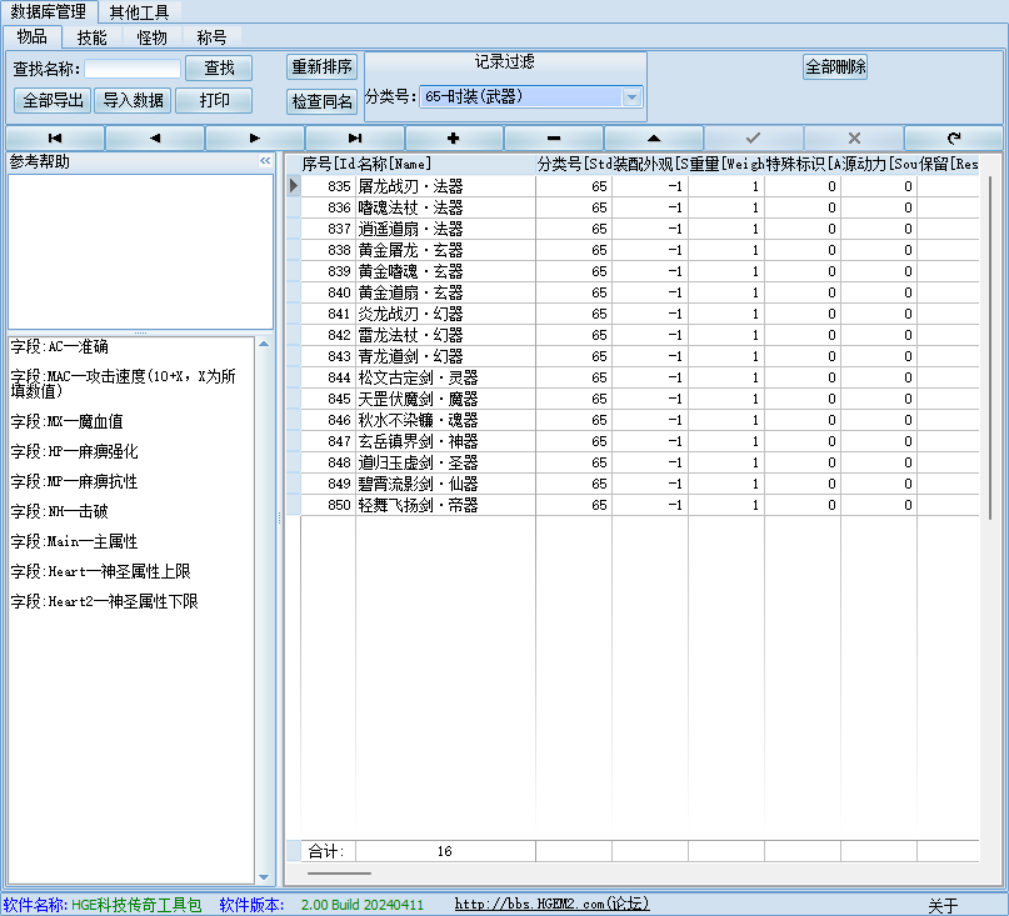The image size is (1009, 916).
Task: Insert new record with plus button
Action: click(454, 138)
